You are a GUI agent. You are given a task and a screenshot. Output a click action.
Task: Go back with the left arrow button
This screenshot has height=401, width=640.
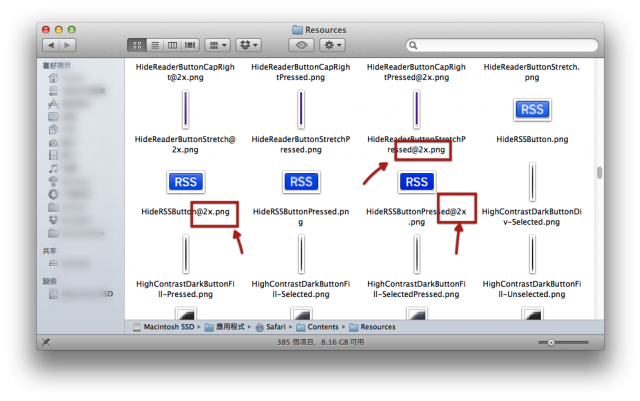51,45
